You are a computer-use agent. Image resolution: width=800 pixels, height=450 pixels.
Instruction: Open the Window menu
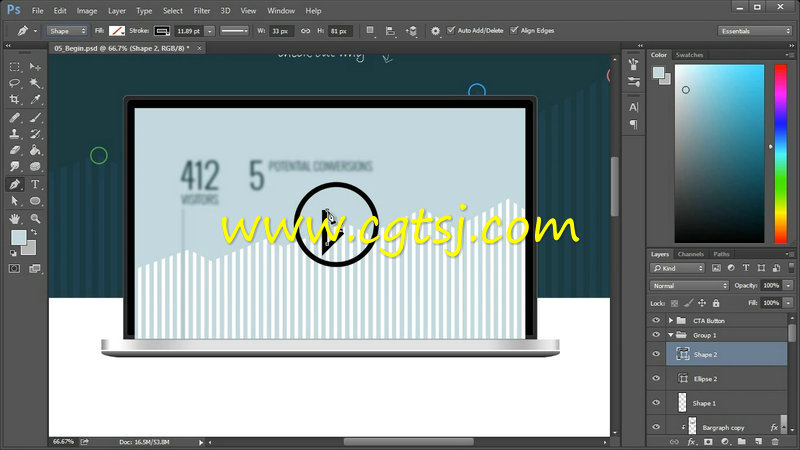coord(281,11)
